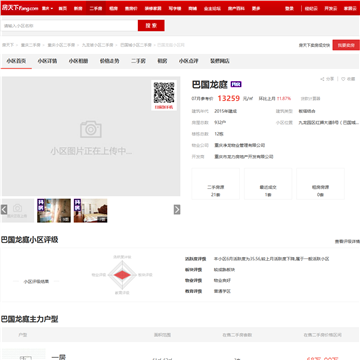The height and width of the screenshot is (360, 360).
Task: Click the 教育评级 row
Action: [x=208, y=291]
